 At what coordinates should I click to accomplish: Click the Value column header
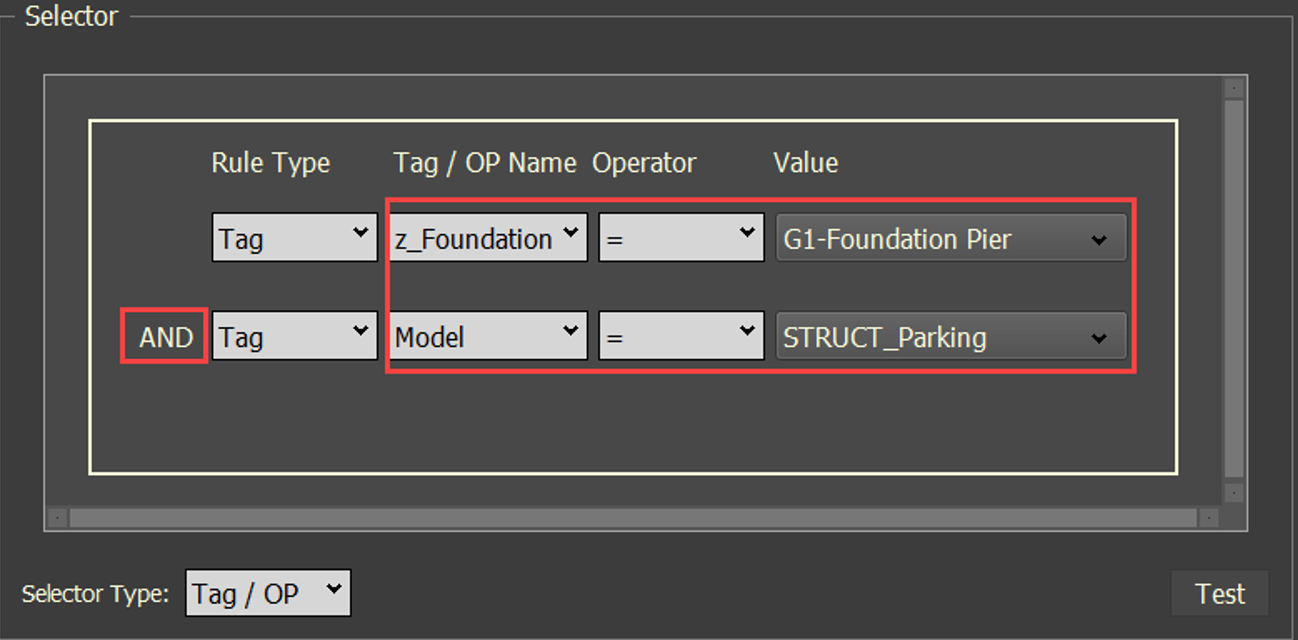point(805,163)
